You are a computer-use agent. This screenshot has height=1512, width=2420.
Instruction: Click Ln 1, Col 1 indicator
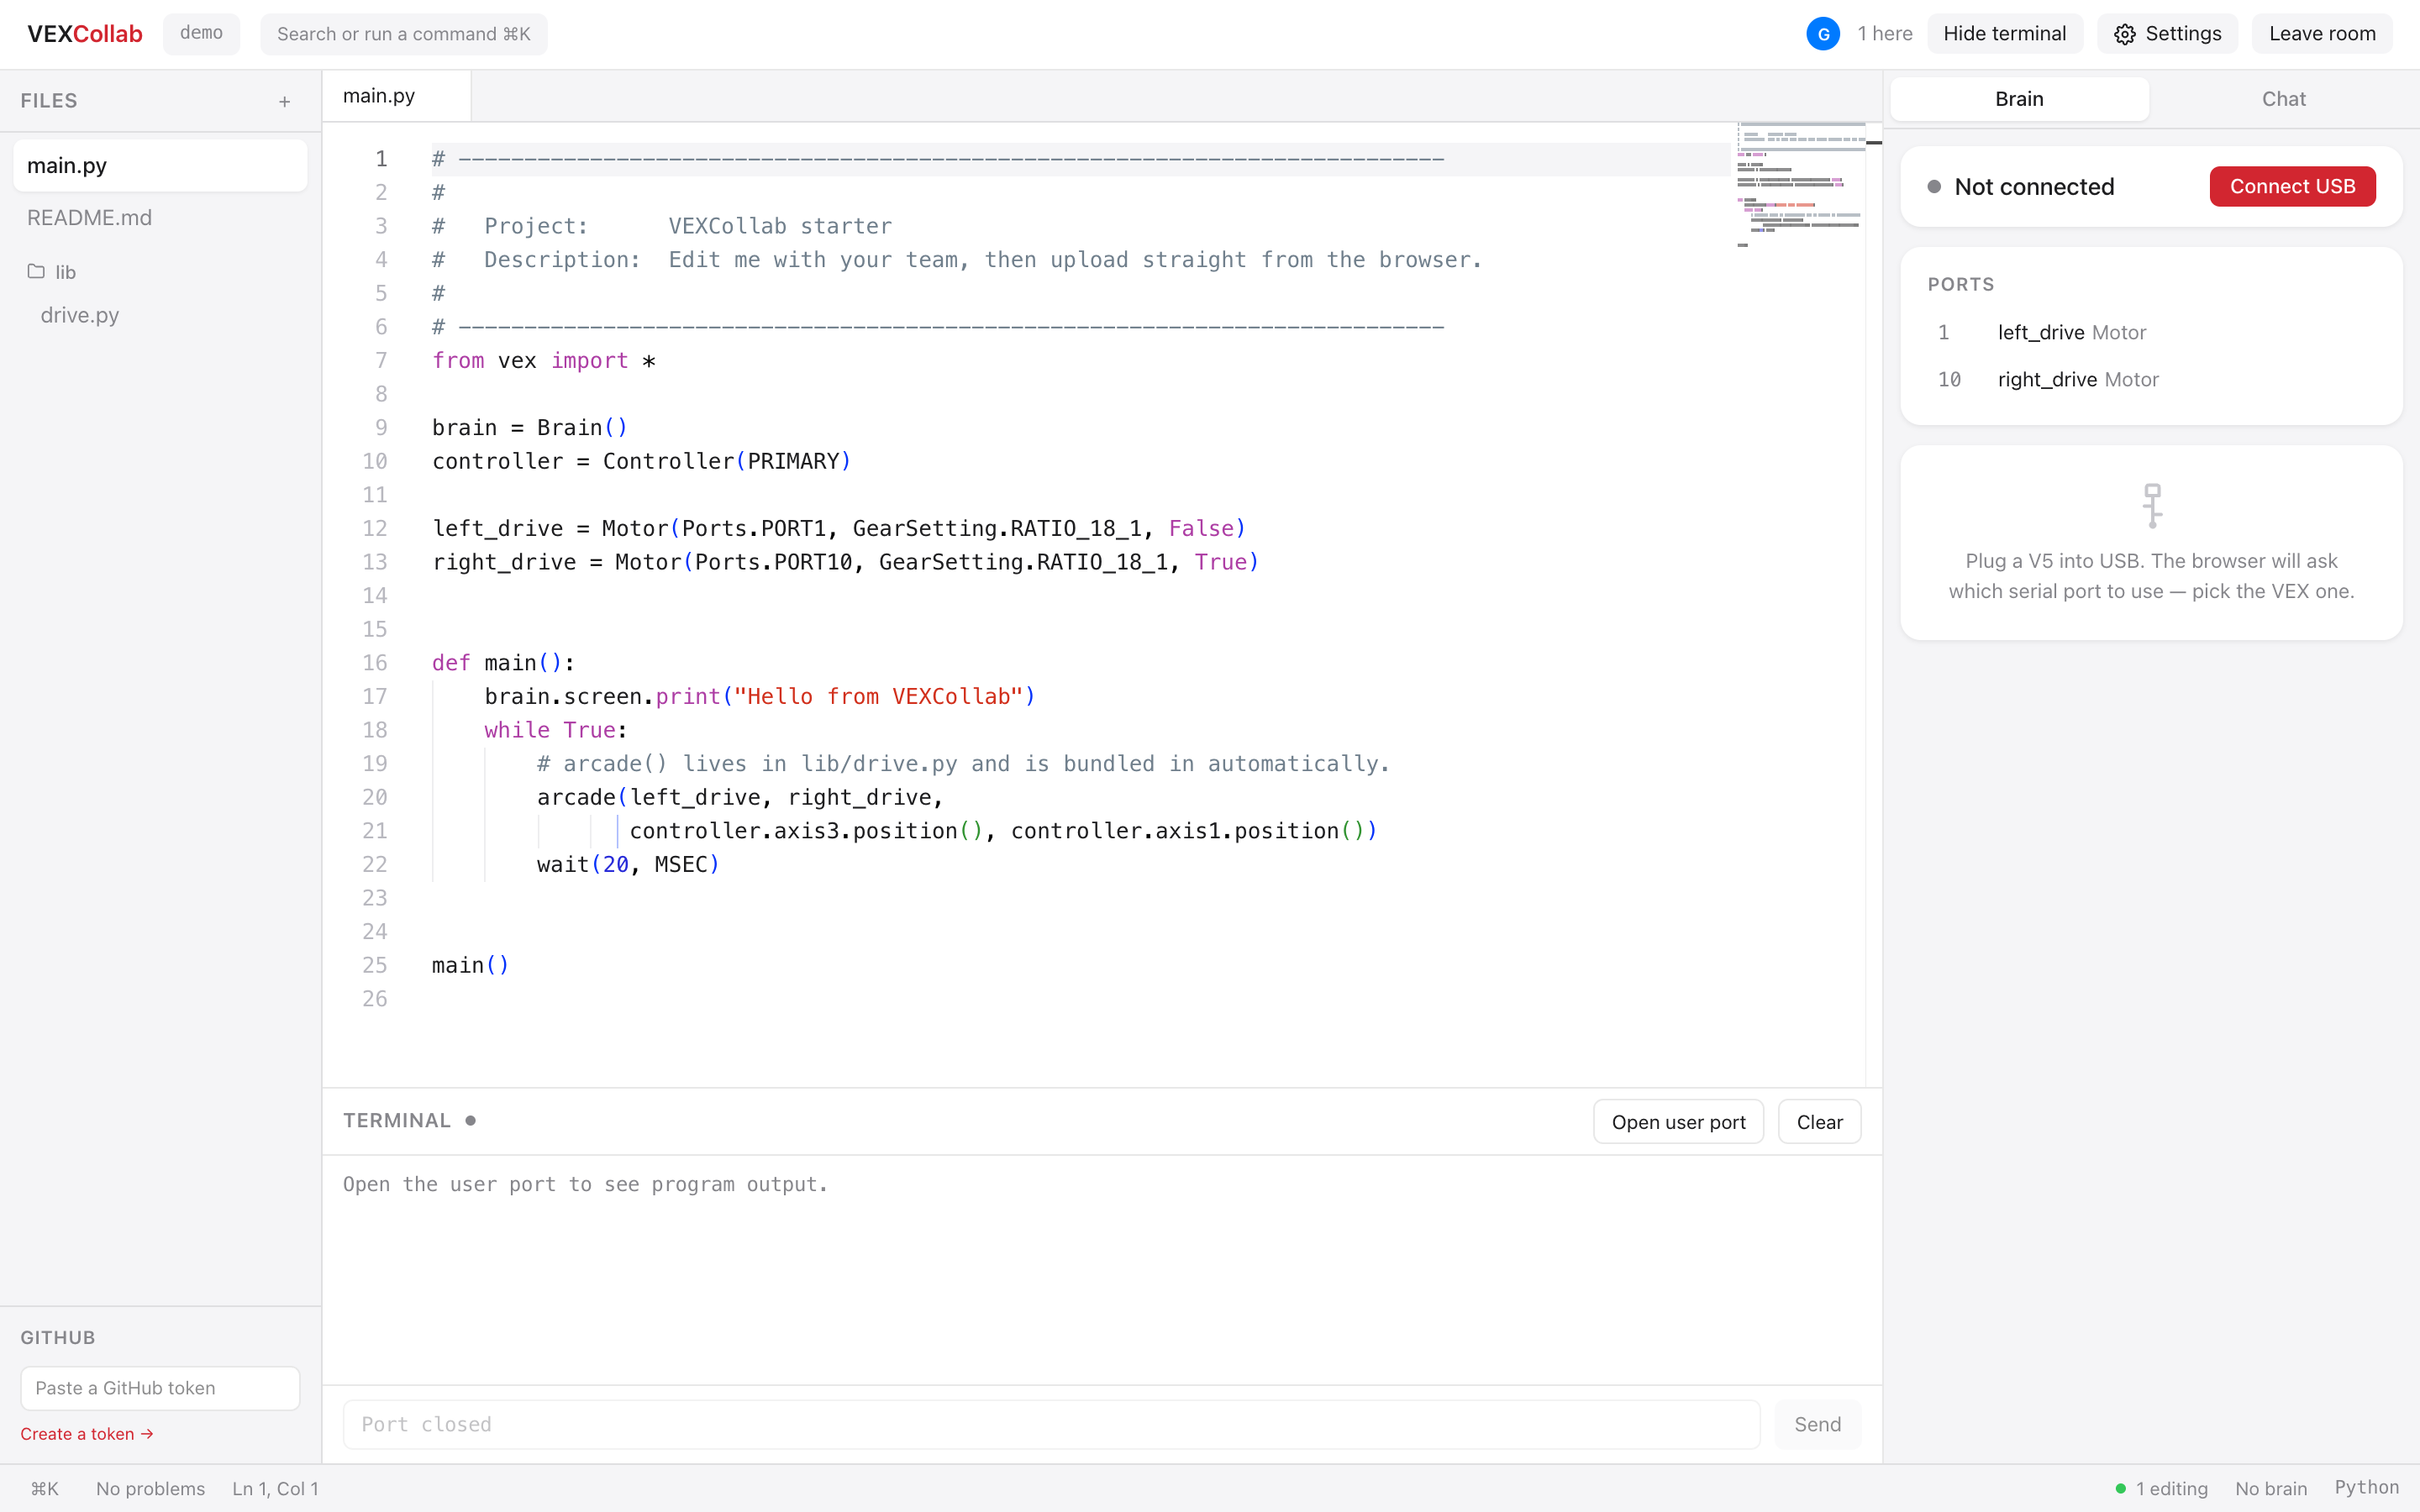[x=275, y=1489]
